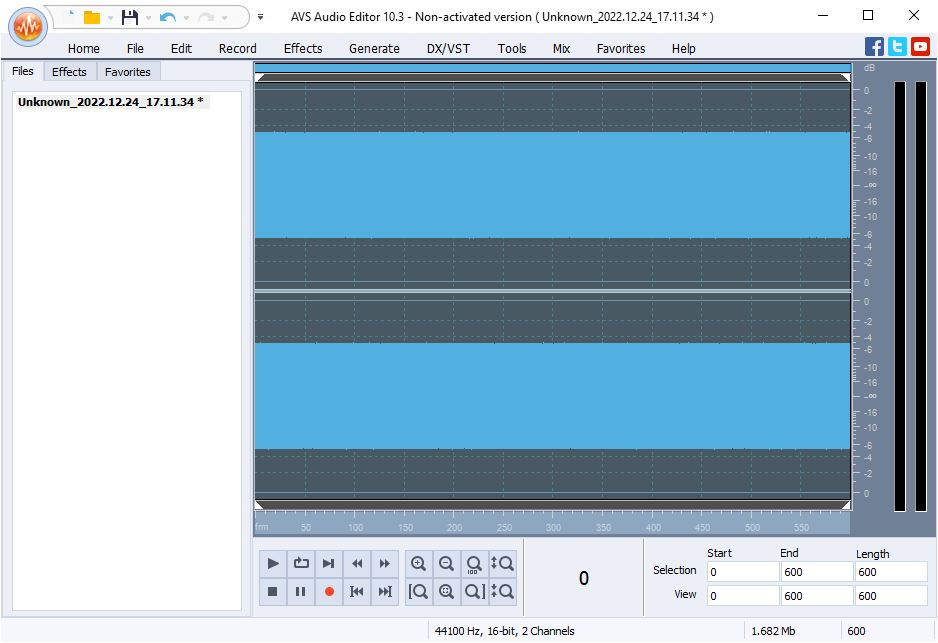
Task: Expand the Undo history dropdown arrow
Action: (186, 18)
